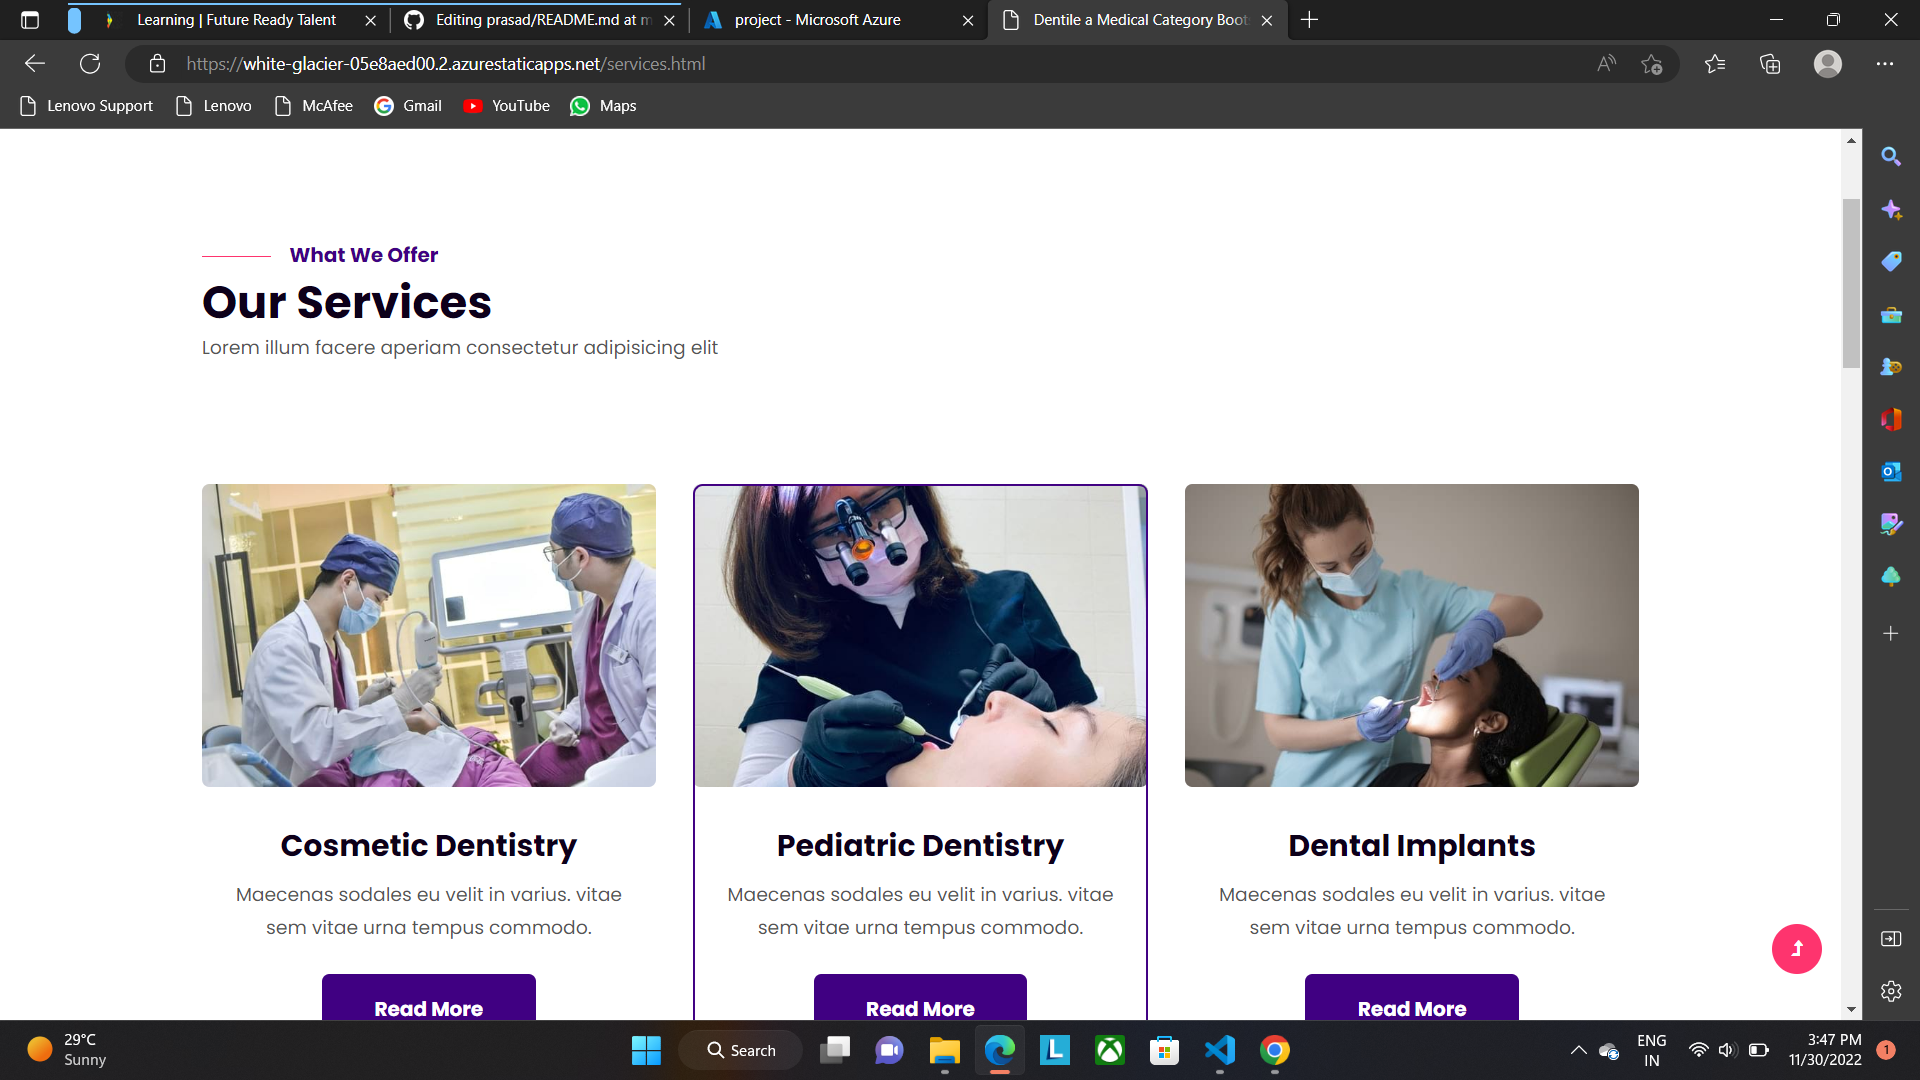Open the Shopping tag icon in sidebar

tap(1891, 262)
